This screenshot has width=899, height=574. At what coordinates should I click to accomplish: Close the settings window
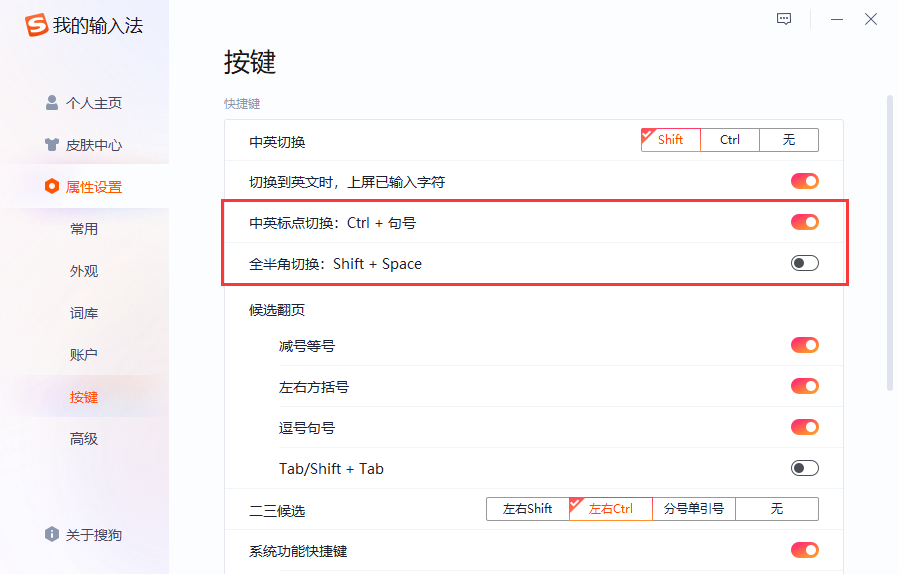pyautogui.click(x=871, y=19)
